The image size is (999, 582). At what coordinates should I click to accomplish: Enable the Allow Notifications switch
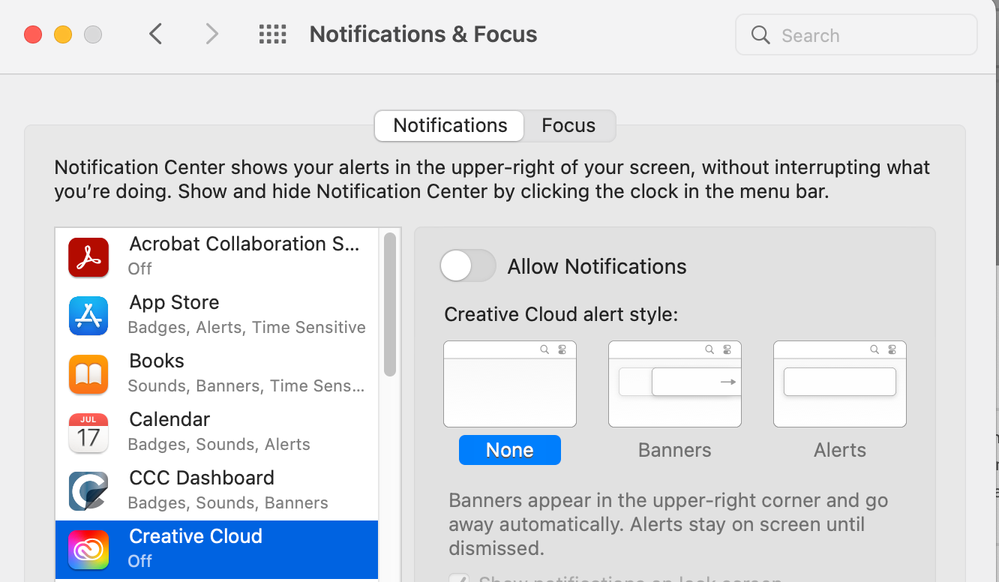point(468,266)
